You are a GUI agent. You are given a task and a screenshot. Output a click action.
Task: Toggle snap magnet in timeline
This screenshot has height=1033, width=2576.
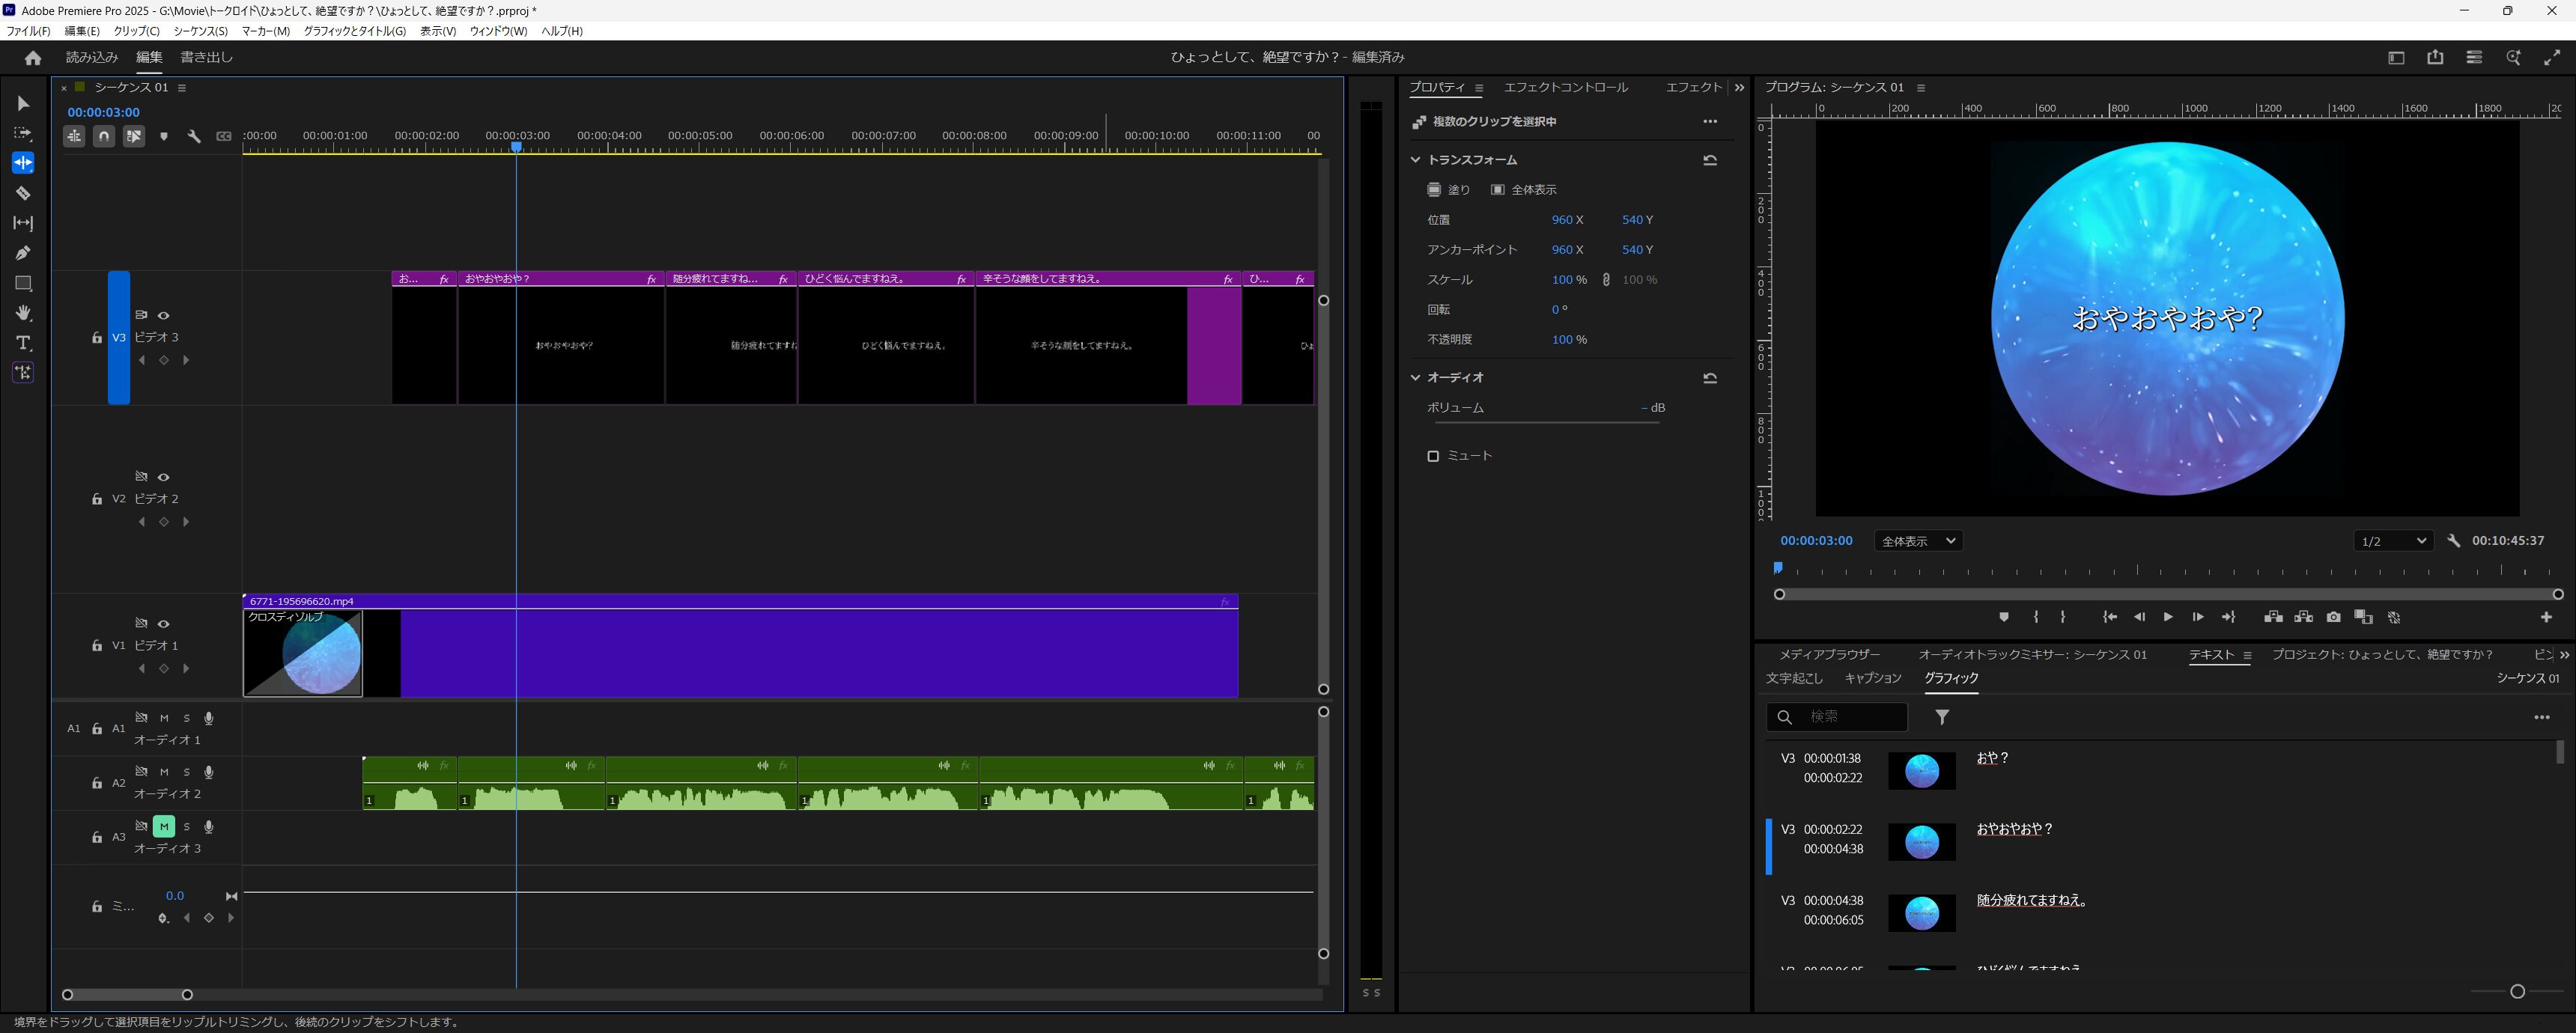[x=104, y=137]
